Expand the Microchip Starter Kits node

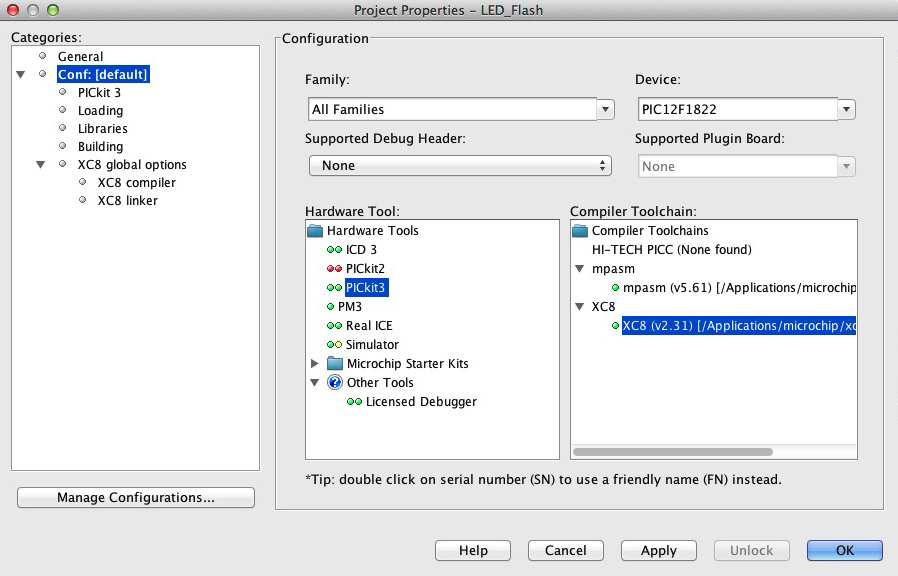(316, 364)
